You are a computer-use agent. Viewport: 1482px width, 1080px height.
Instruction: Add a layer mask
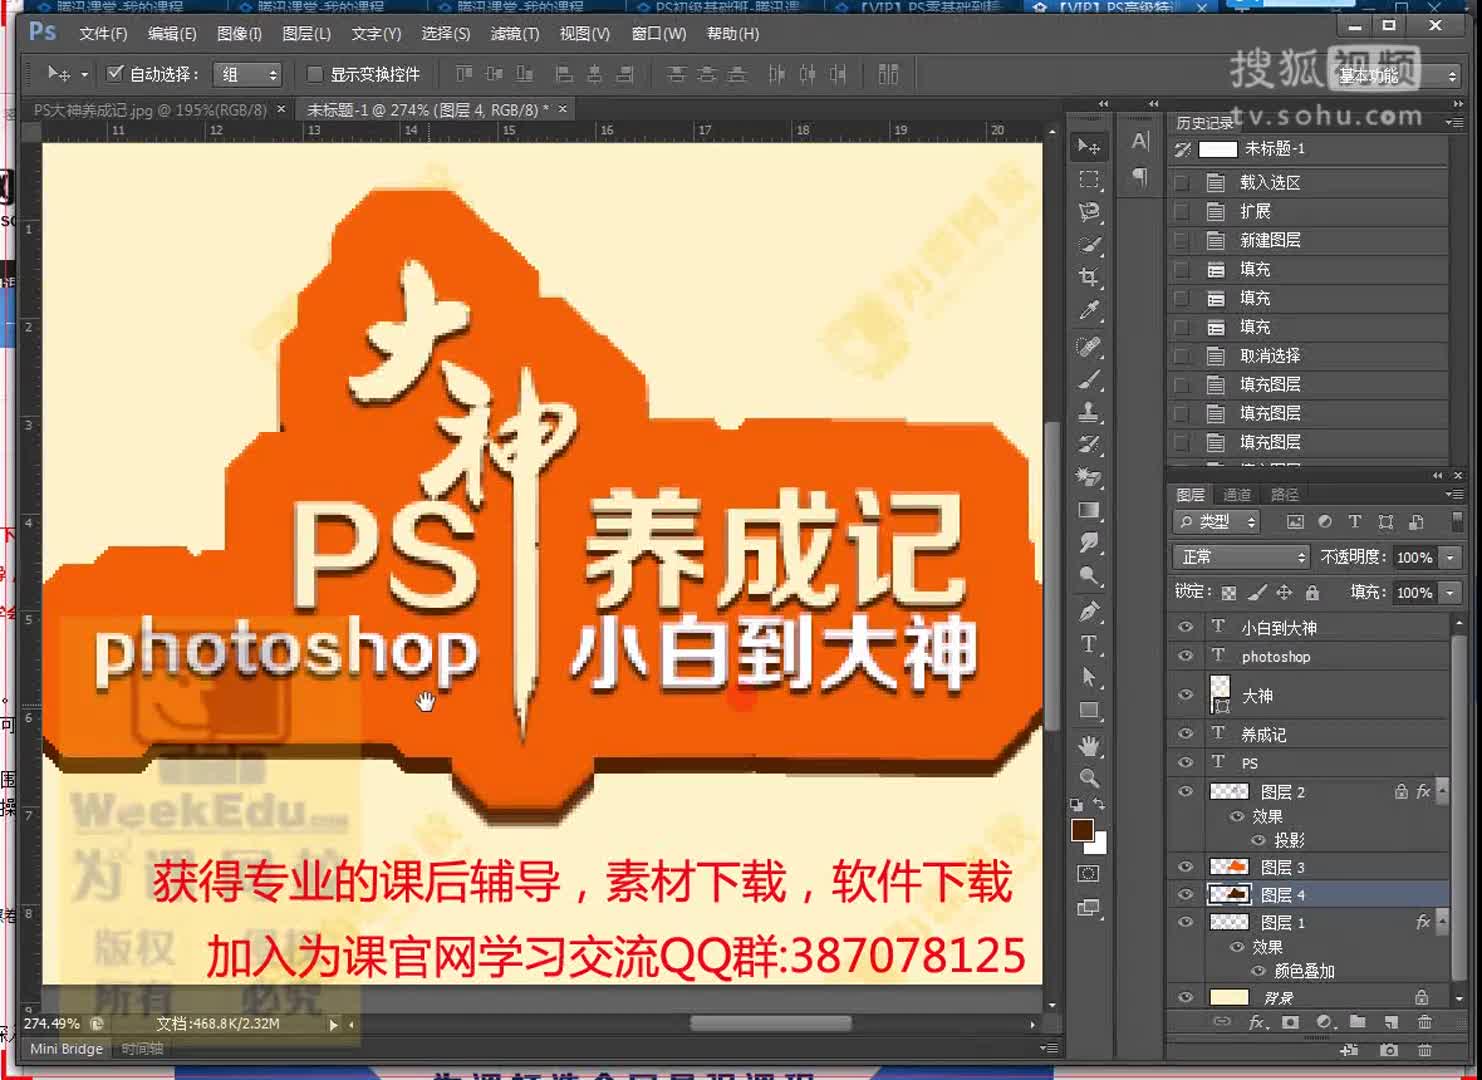click(x=1290, y=1022)
